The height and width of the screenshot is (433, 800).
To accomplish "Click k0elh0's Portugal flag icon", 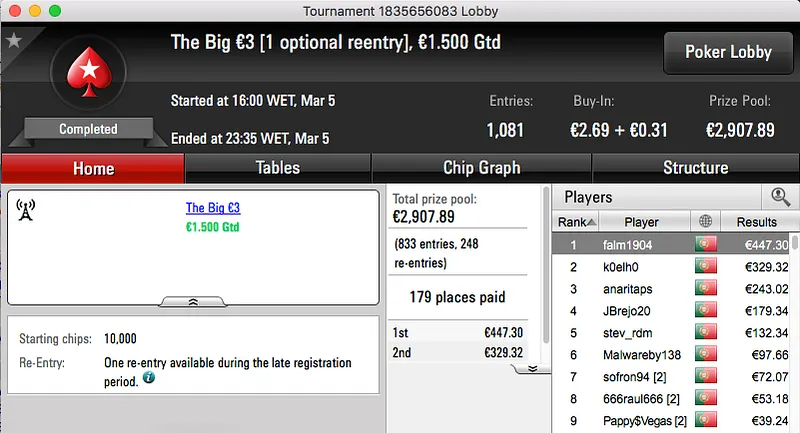I will pos(707,267).
